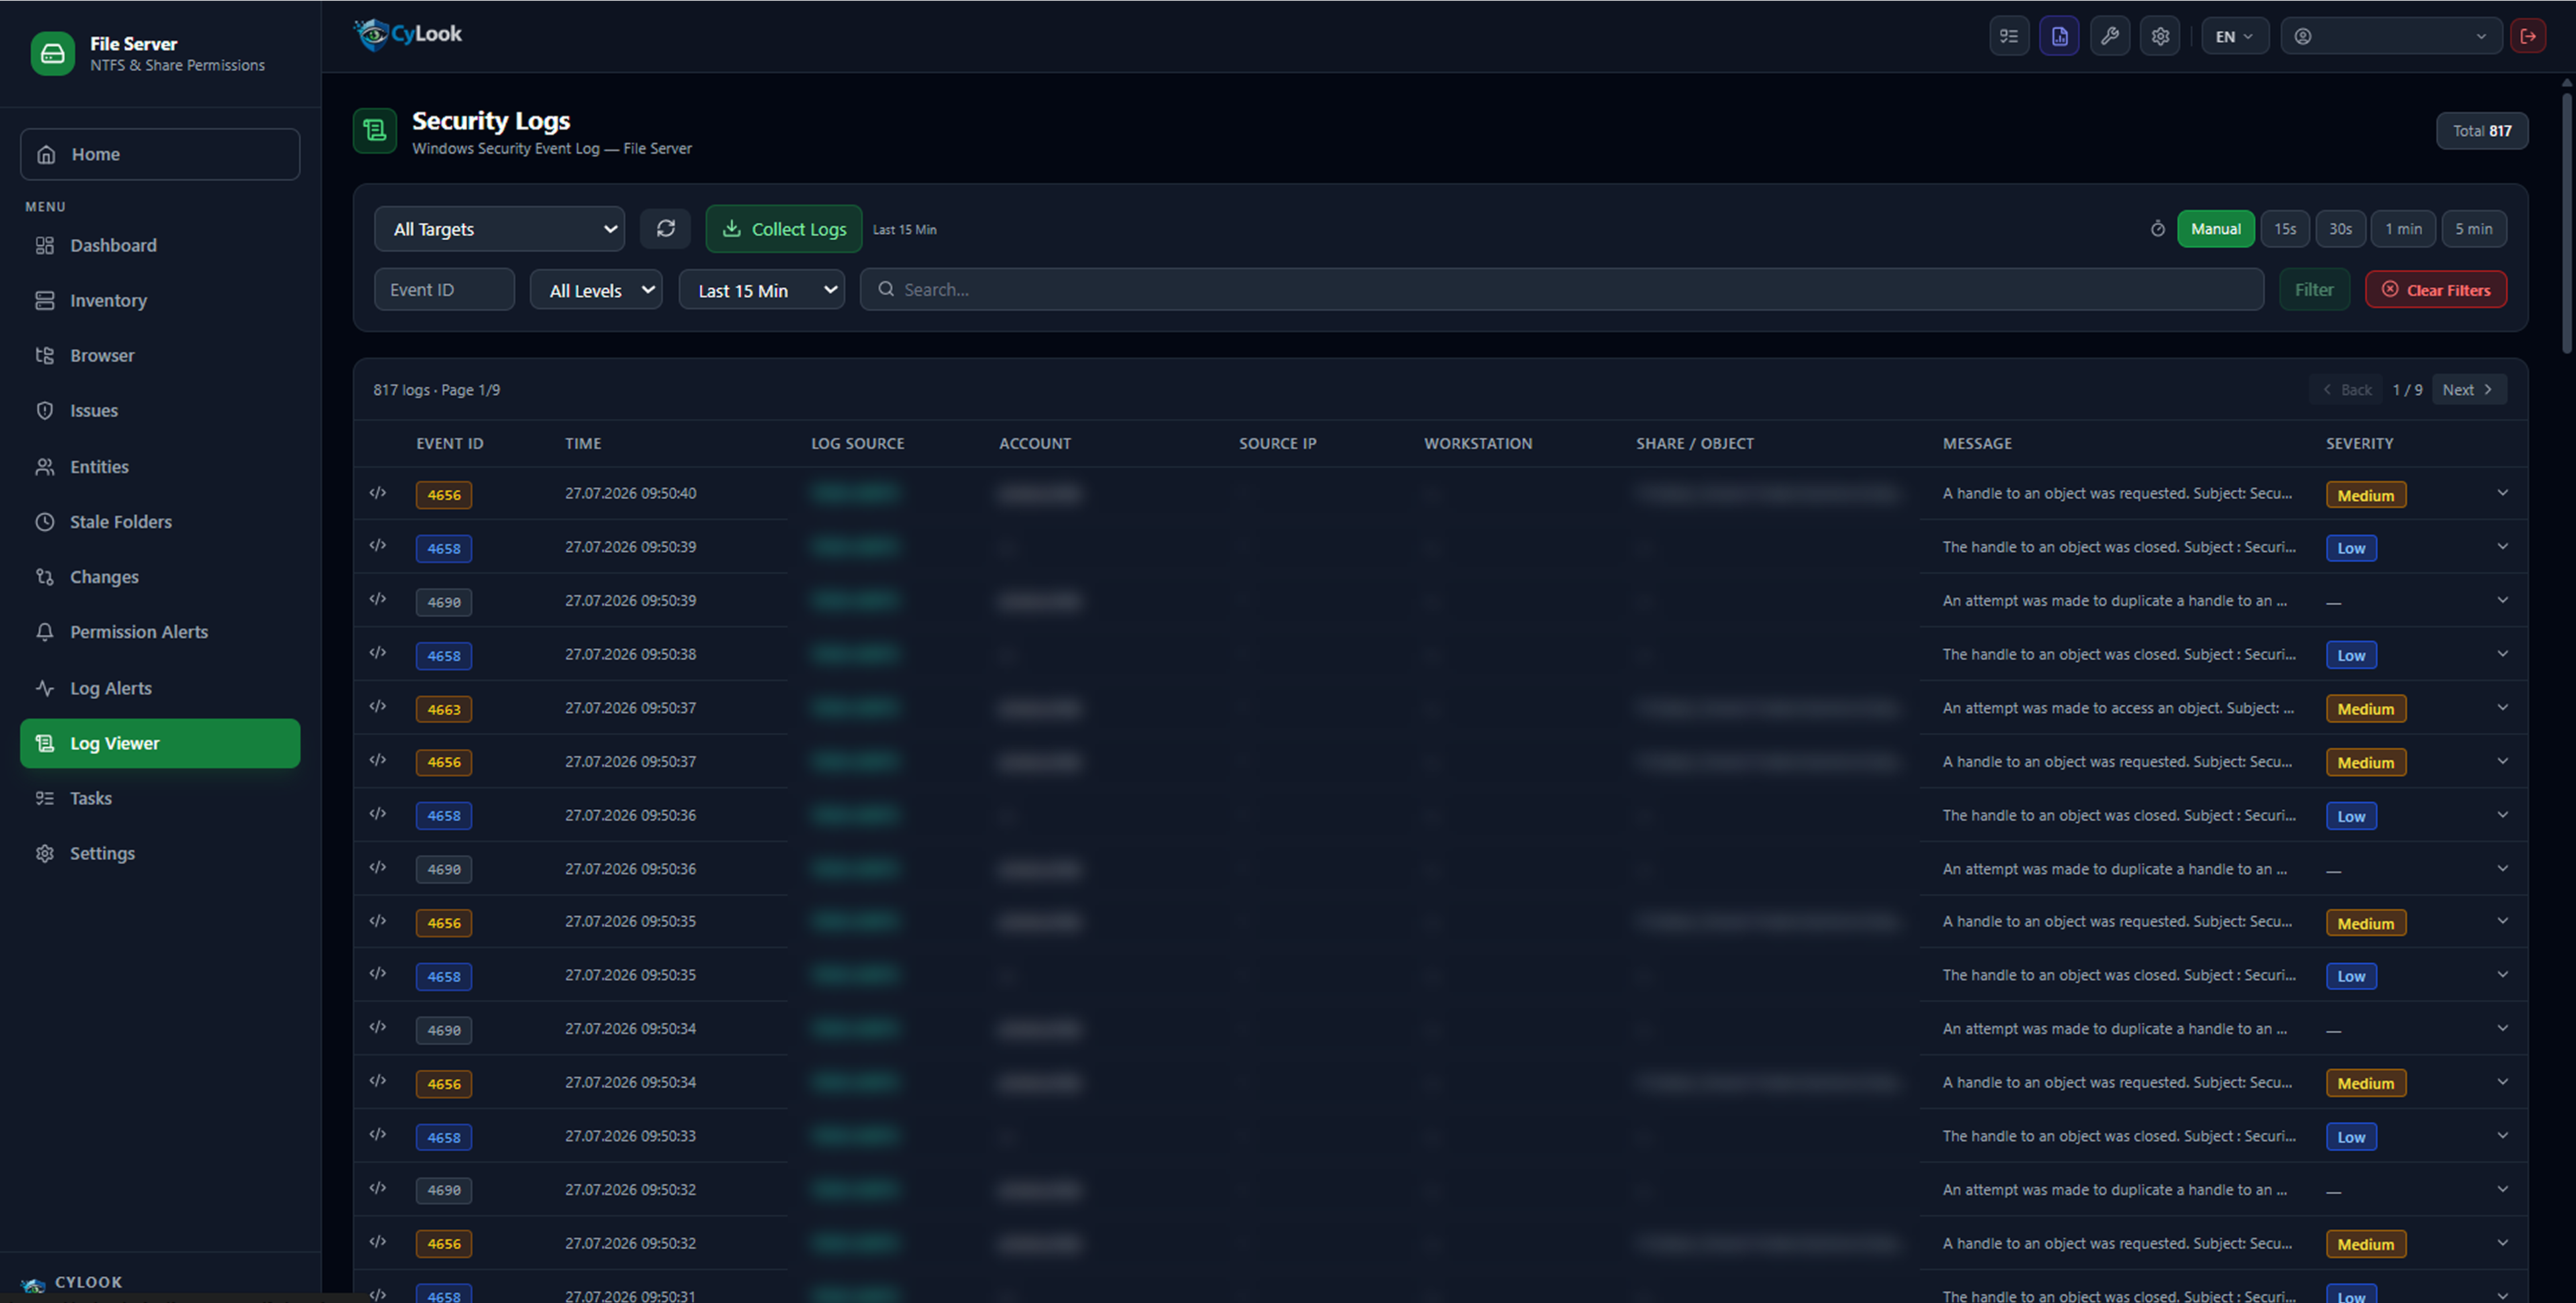This screenshot has width=2576, height=1303.
Task: Open Permission Alerts in the sidebar
Action: [160, 632]
